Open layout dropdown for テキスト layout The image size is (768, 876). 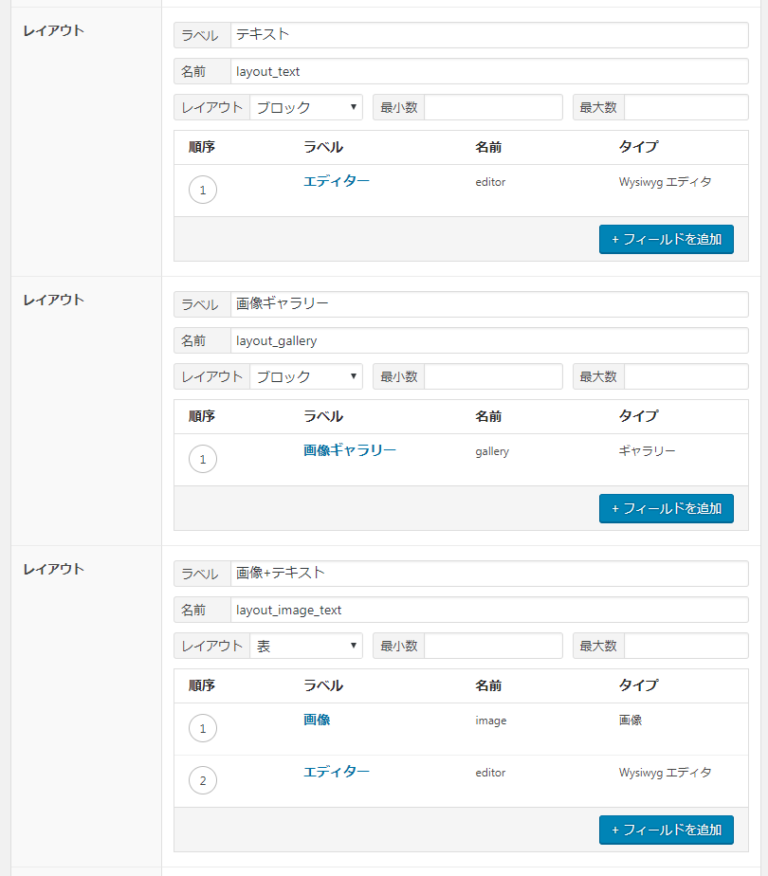(x=306, y=108)
